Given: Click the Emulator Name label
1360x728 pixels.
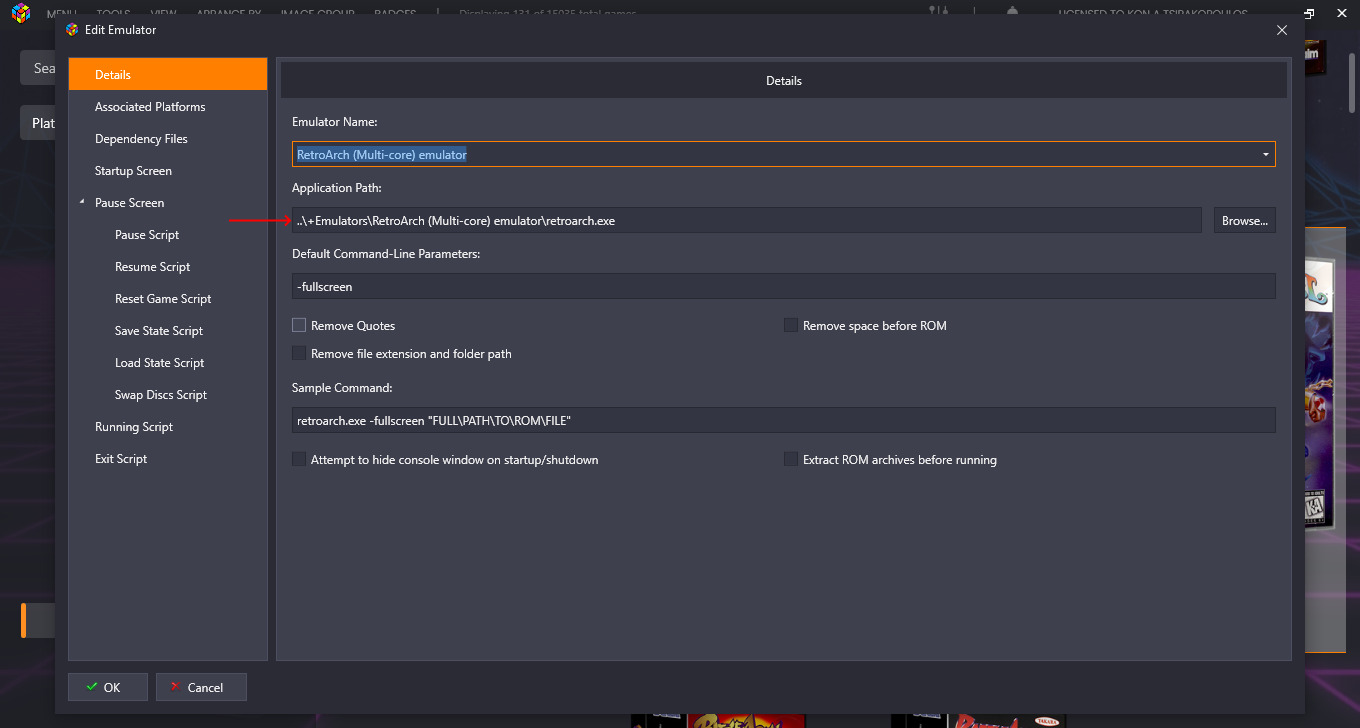Looking at the screenshot, I should pos(334,122).
